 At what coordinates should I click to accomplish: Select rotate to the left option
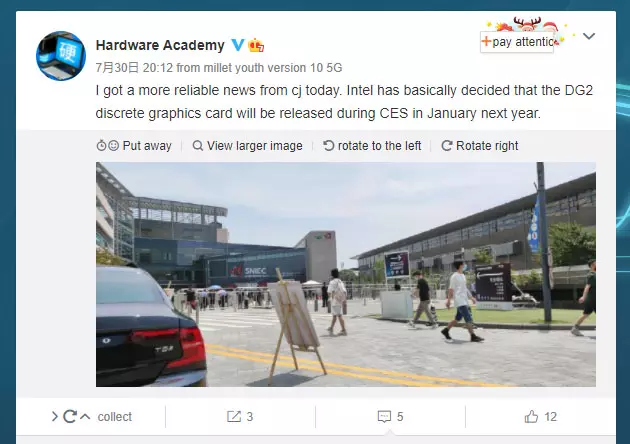(372, 145)
